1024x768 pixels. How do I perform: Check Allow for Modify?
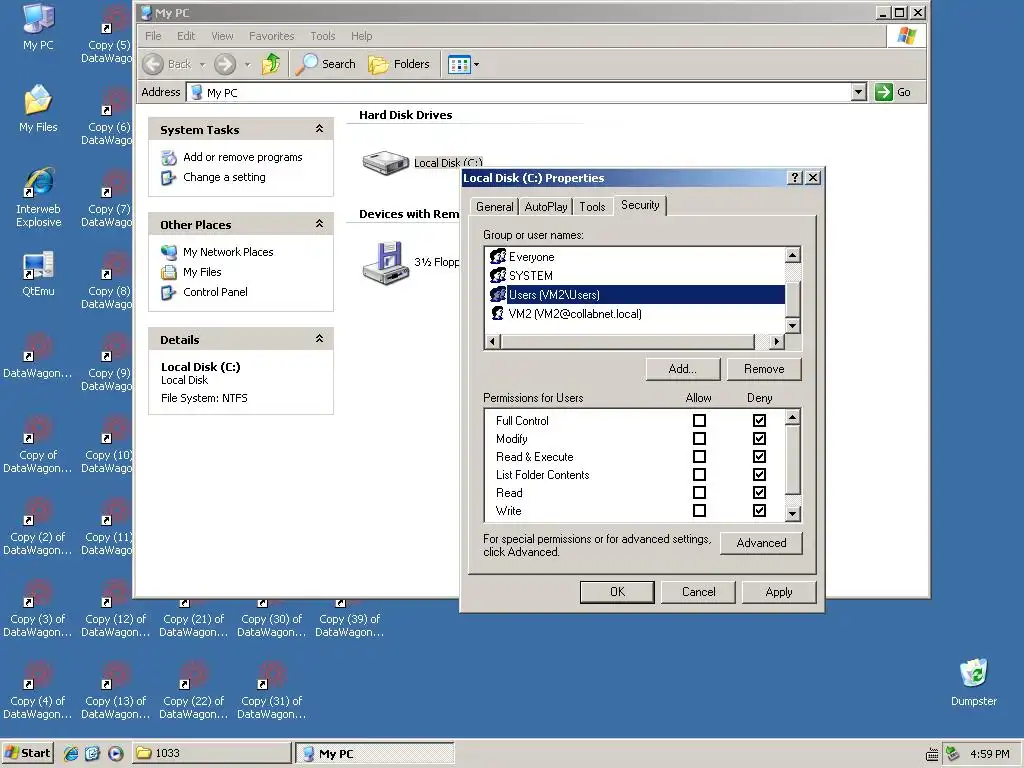699,439
